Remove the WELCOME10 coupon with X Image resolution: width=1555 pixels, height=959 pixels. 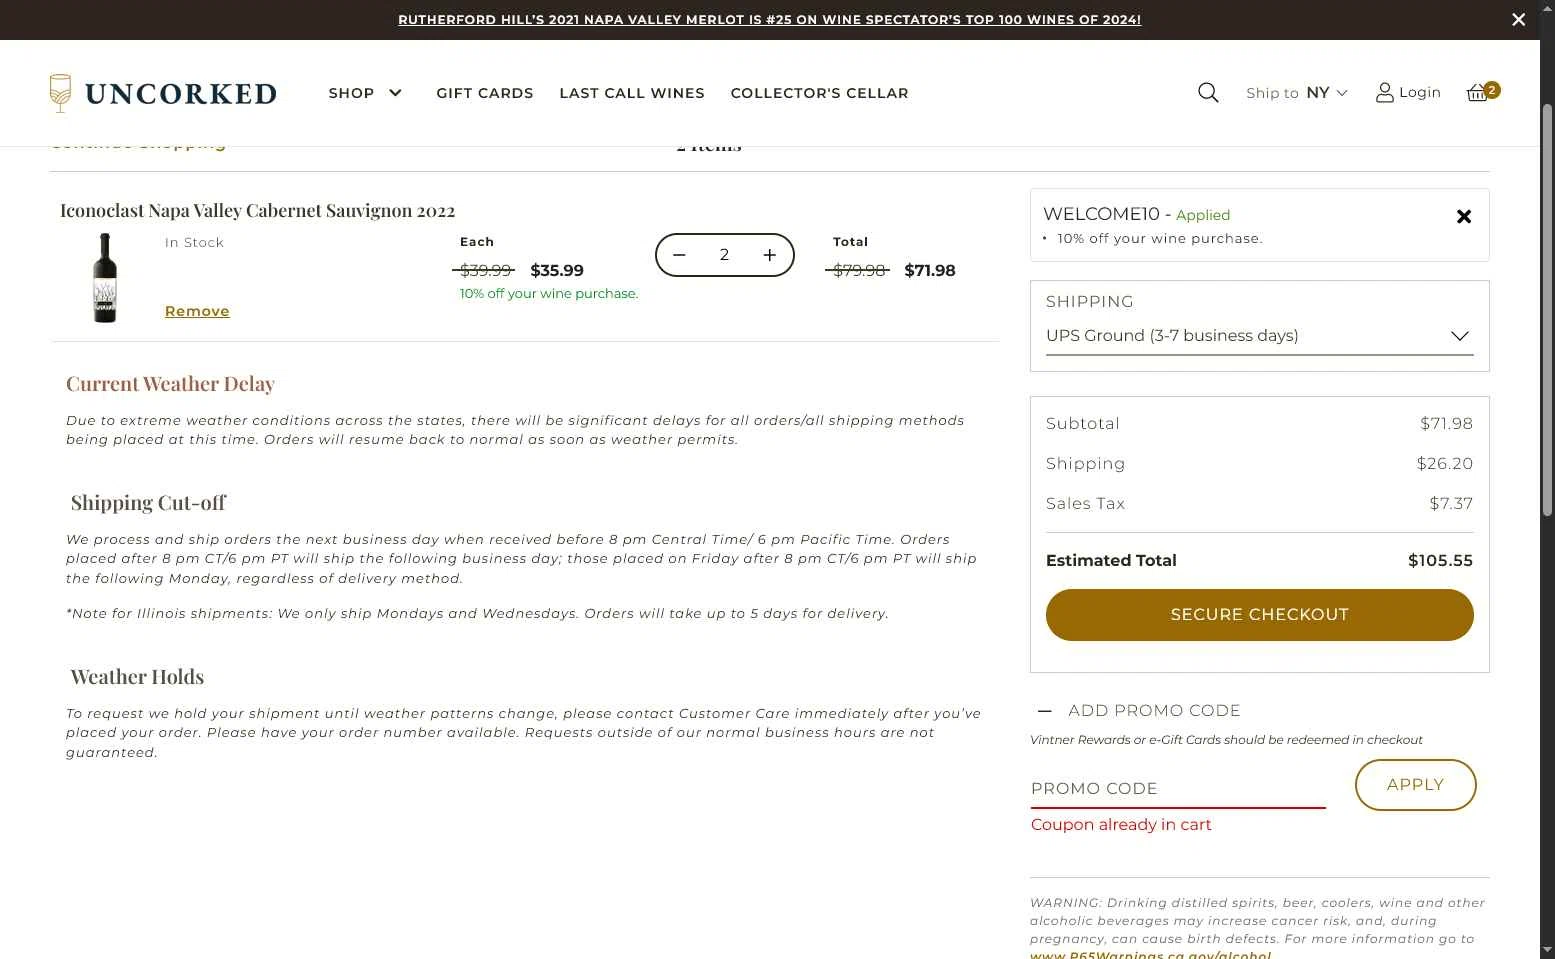[1464, 217]
